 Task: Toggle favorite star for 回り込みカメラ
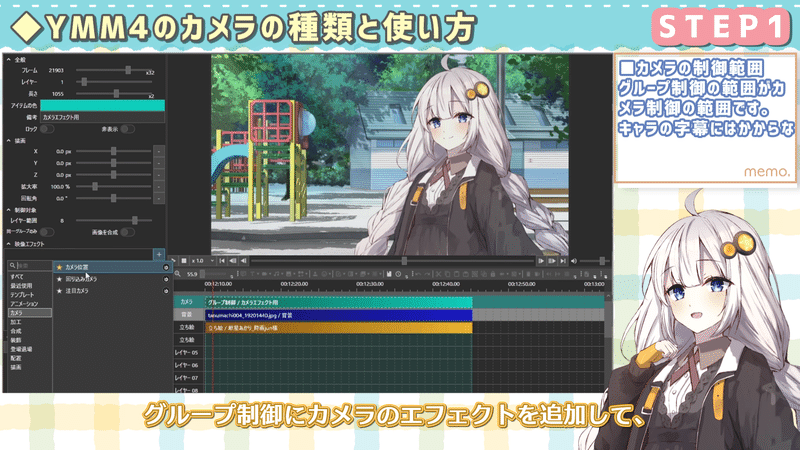point(59,279)
